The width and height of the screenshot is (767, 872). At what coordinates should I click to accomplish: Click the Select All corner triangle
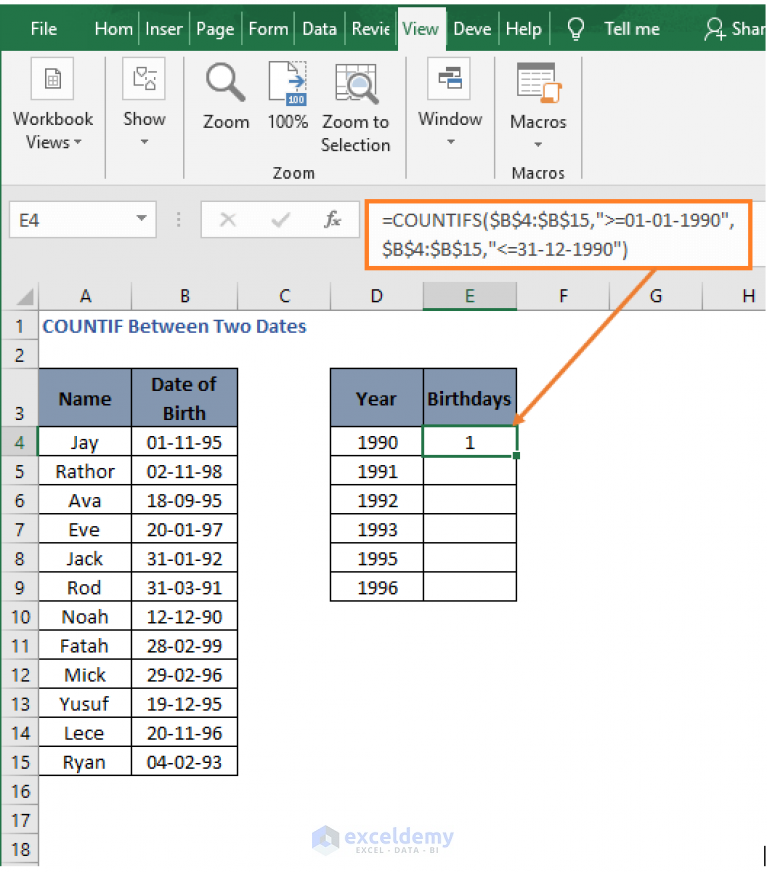[x=24, y=296]
